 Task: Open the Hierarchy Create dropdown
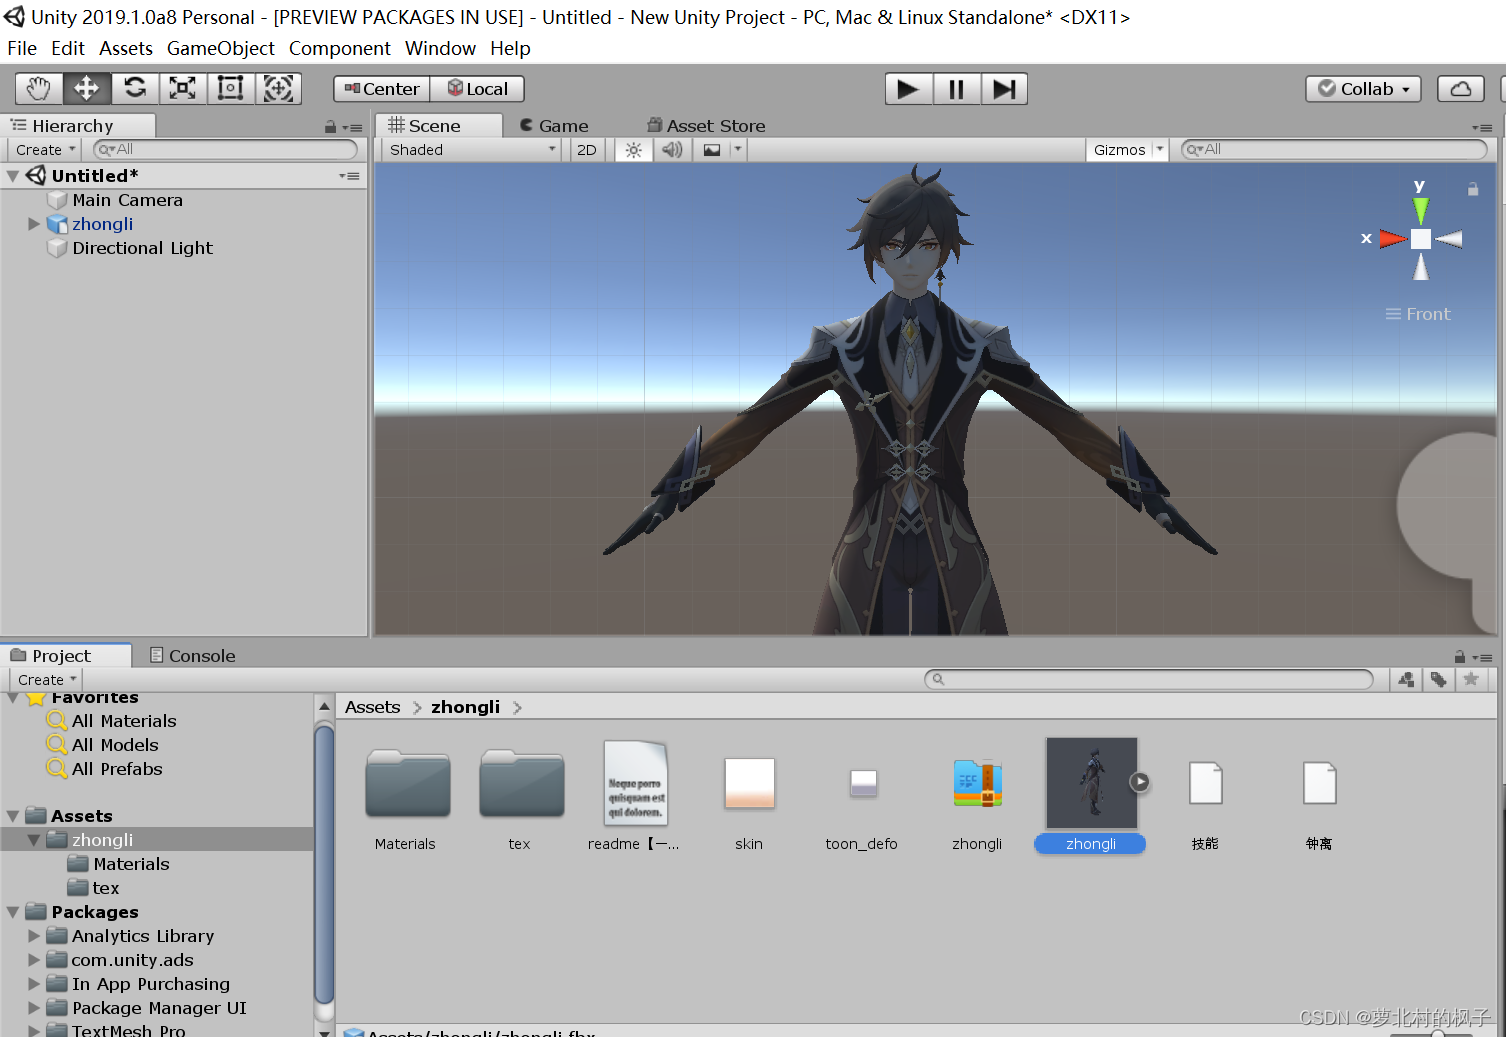point(45,150)
